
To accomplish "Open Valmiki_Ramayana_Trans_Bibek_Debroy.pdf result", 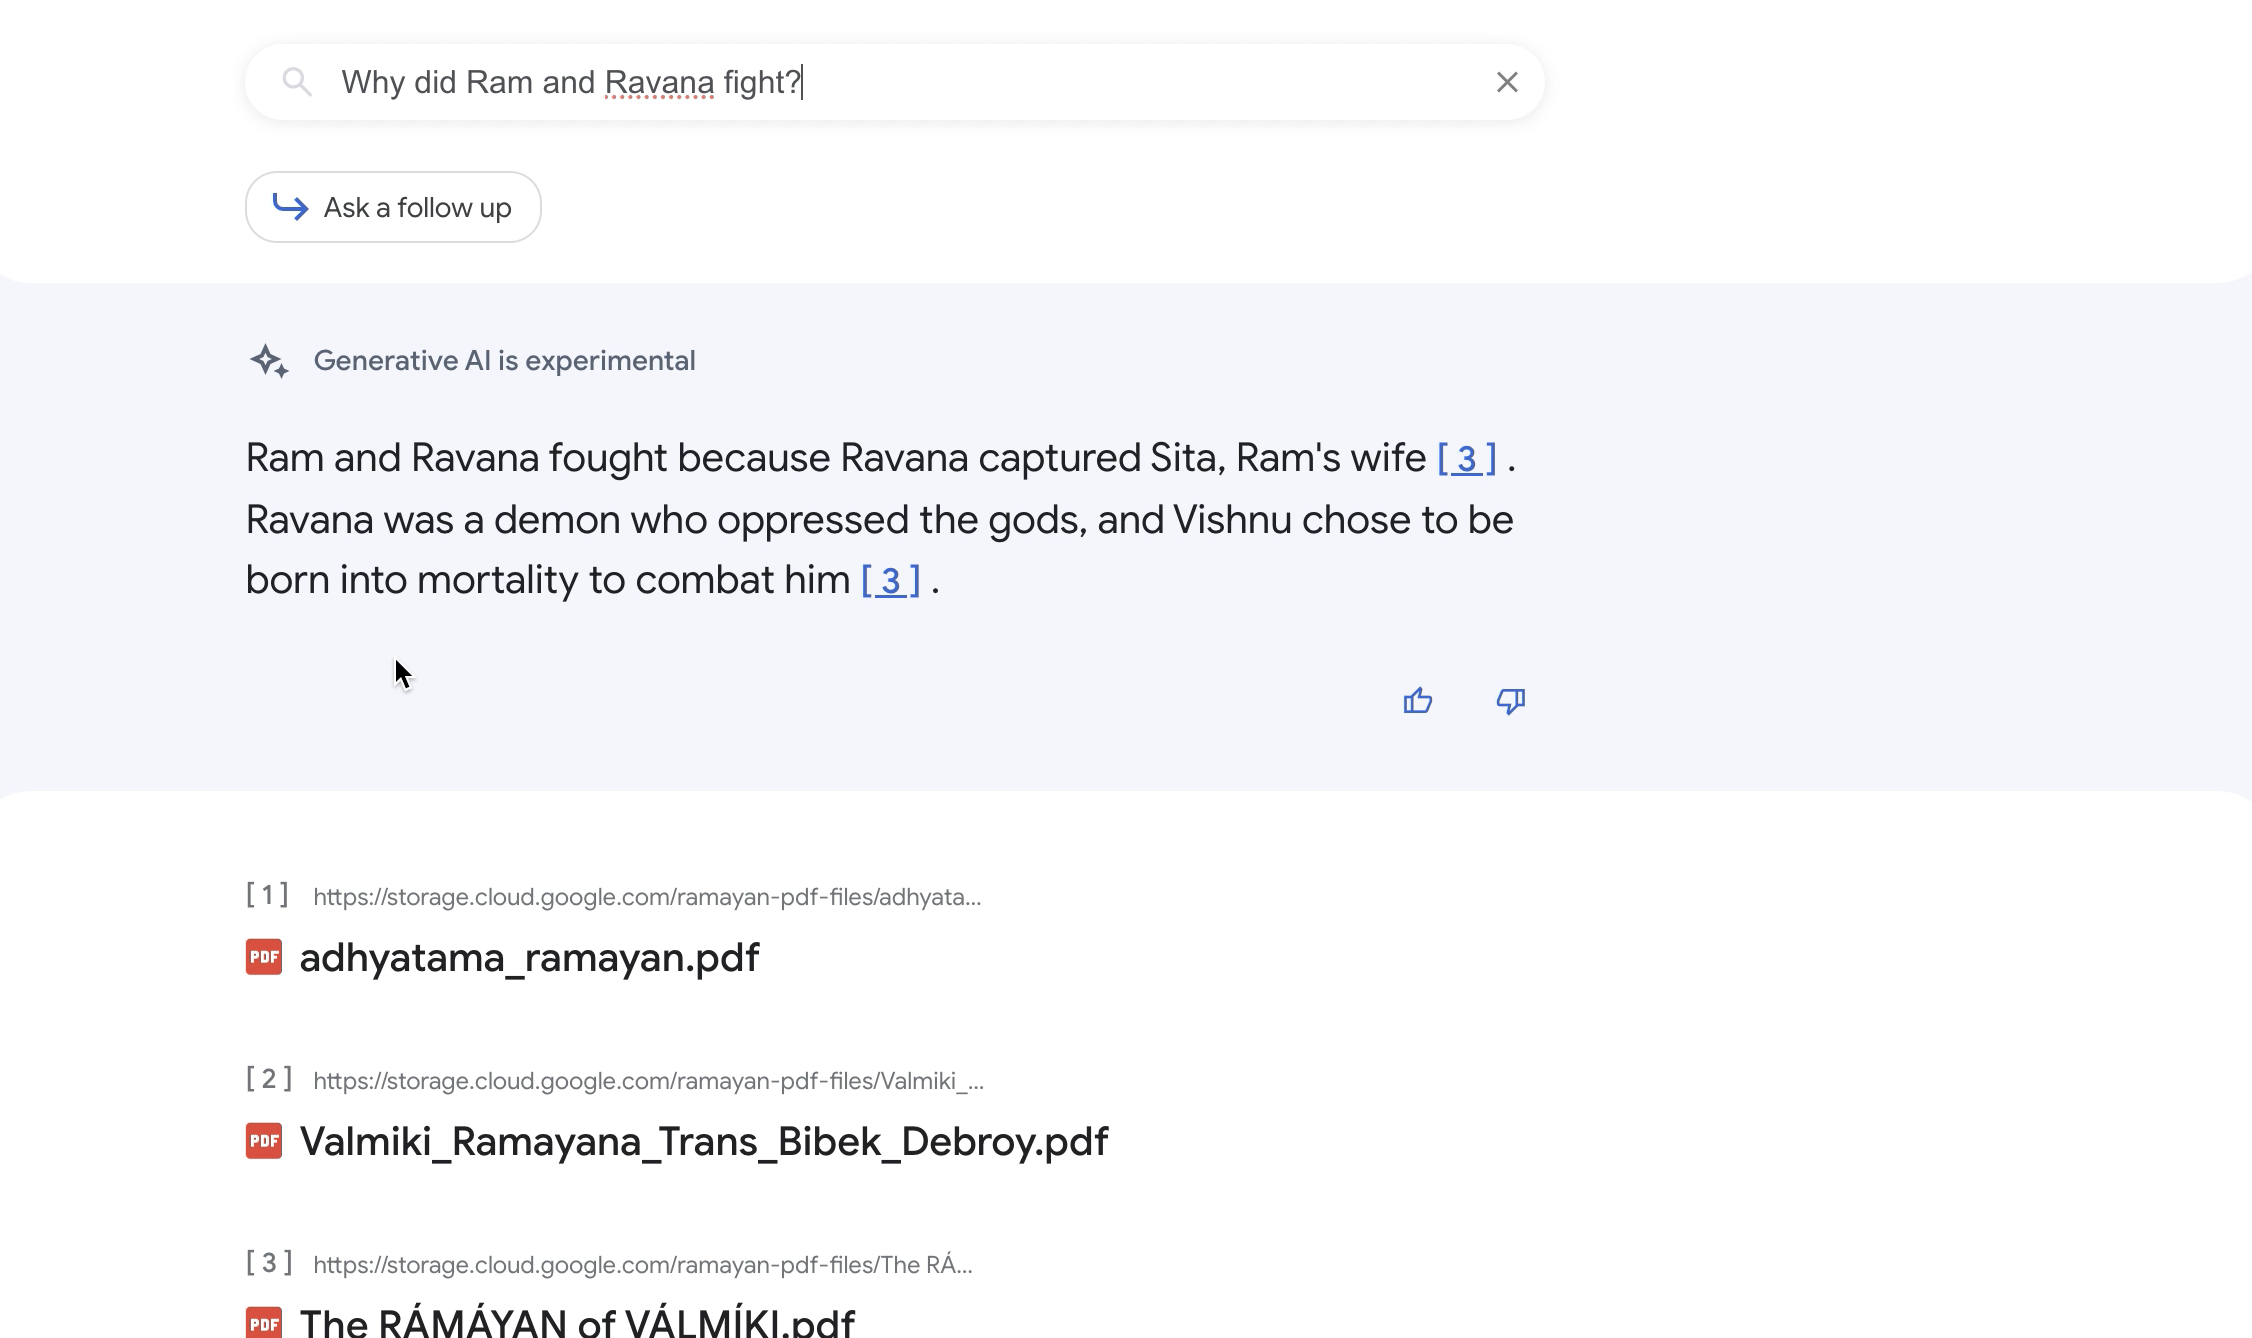I will [x=703, y=1141].
